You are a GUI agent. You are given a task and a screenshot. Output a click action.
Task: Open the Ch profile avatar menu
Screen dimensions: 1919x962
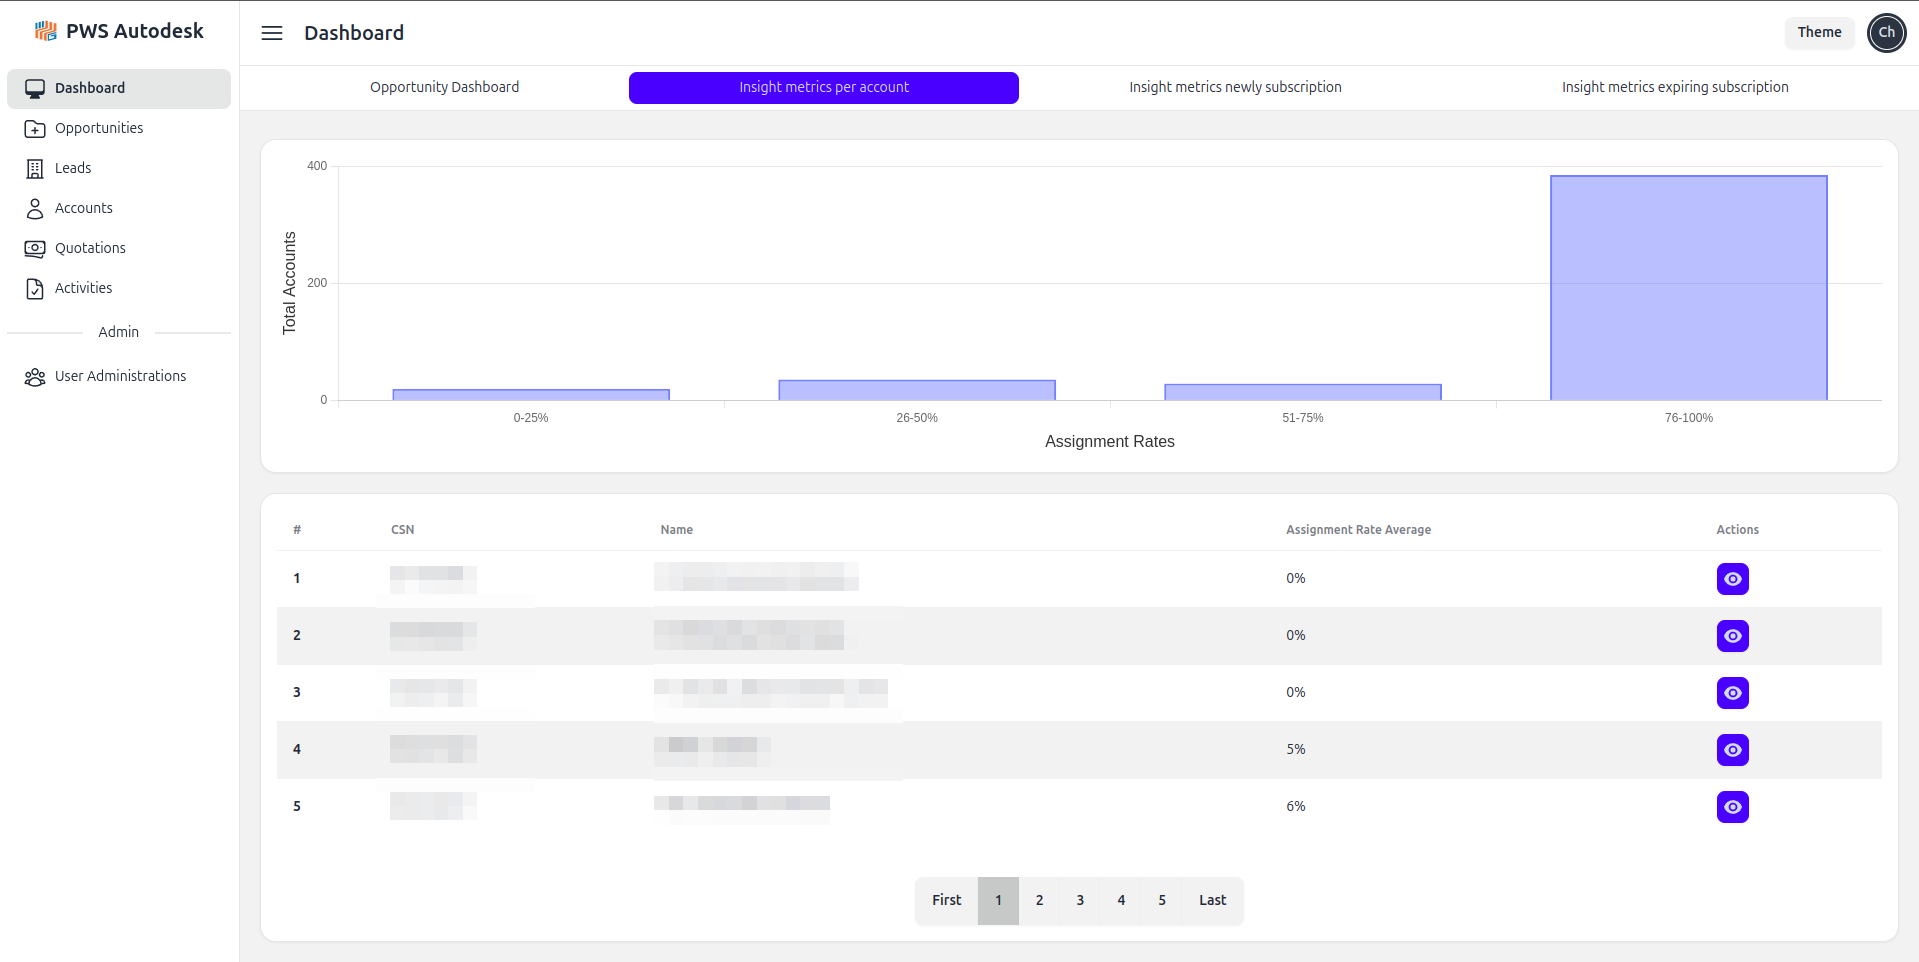pyautogui.click(x=1886, y=32)
